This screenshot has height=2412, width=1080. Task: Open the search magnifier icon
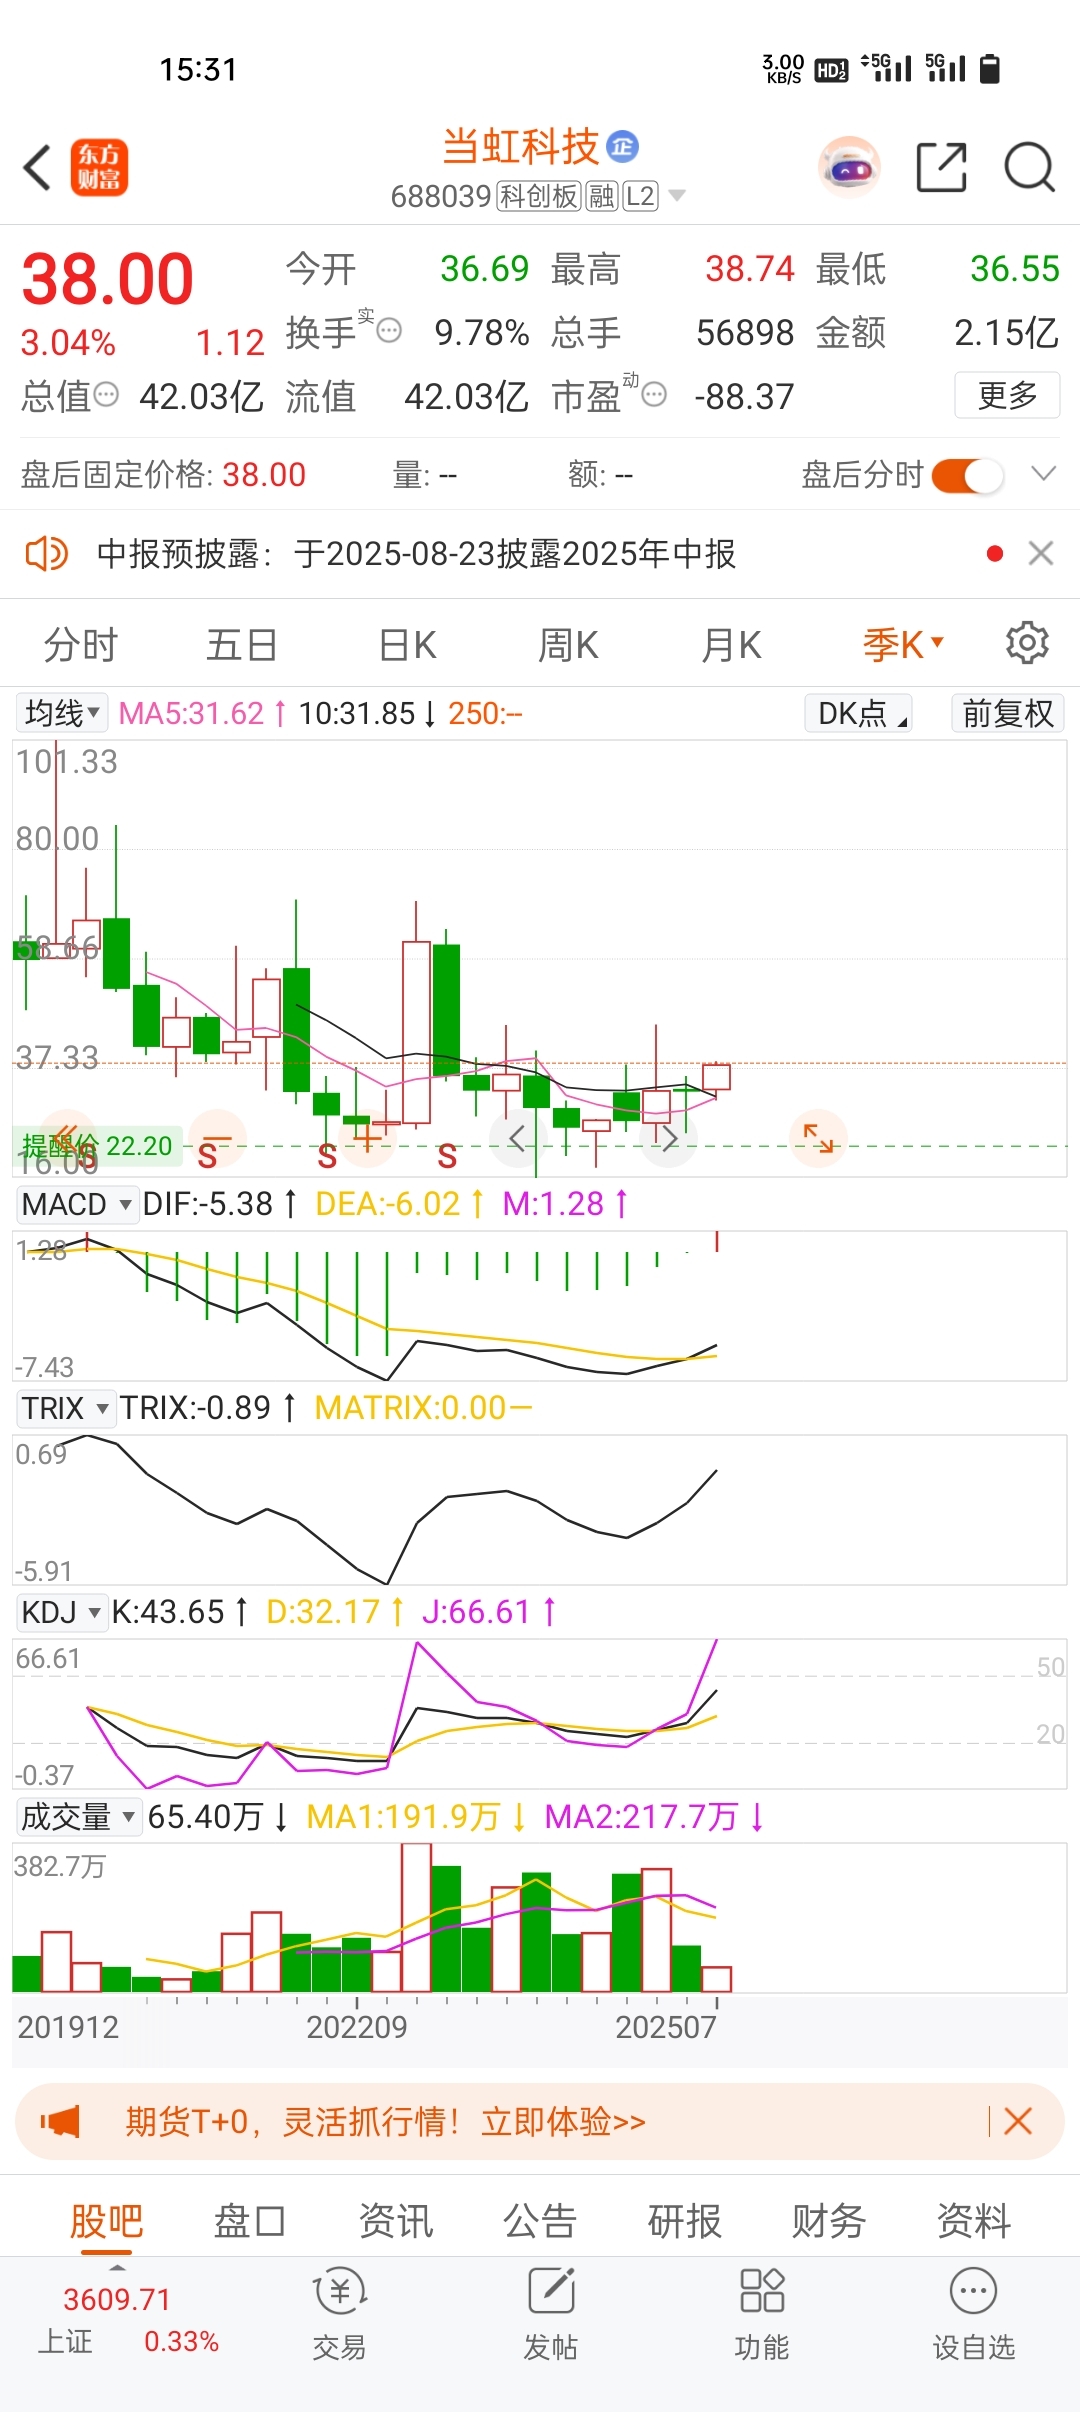[1030, 167]
